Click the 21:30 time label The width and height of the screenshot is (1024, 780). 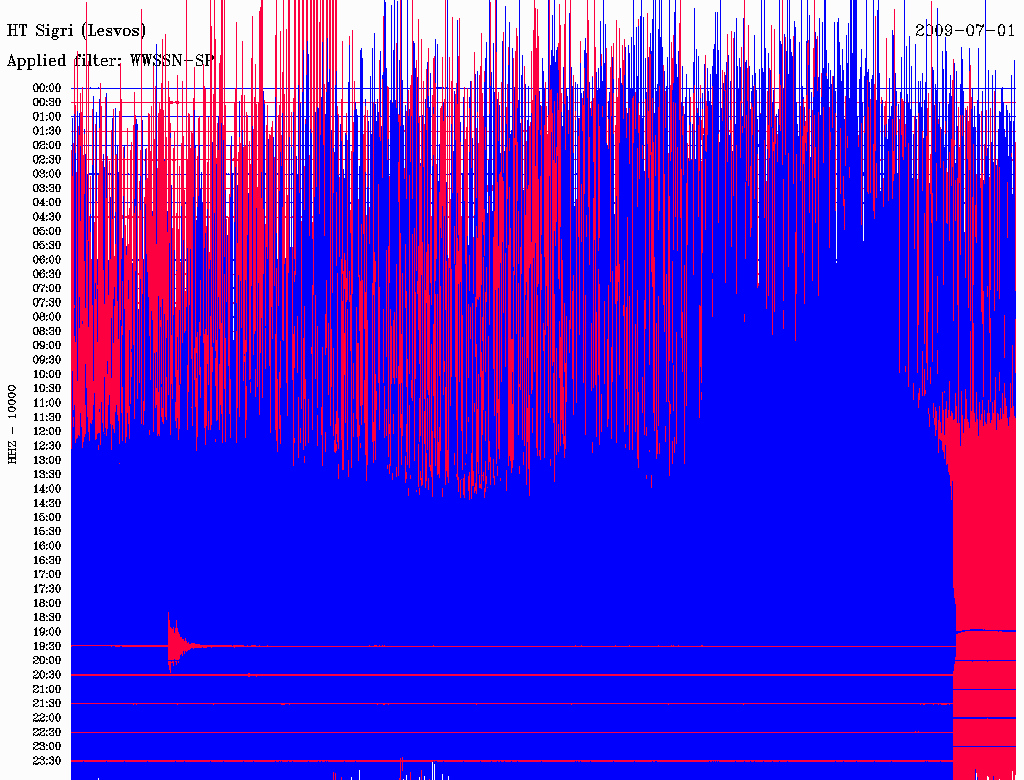pyautogui.click(x=47, y=704)
